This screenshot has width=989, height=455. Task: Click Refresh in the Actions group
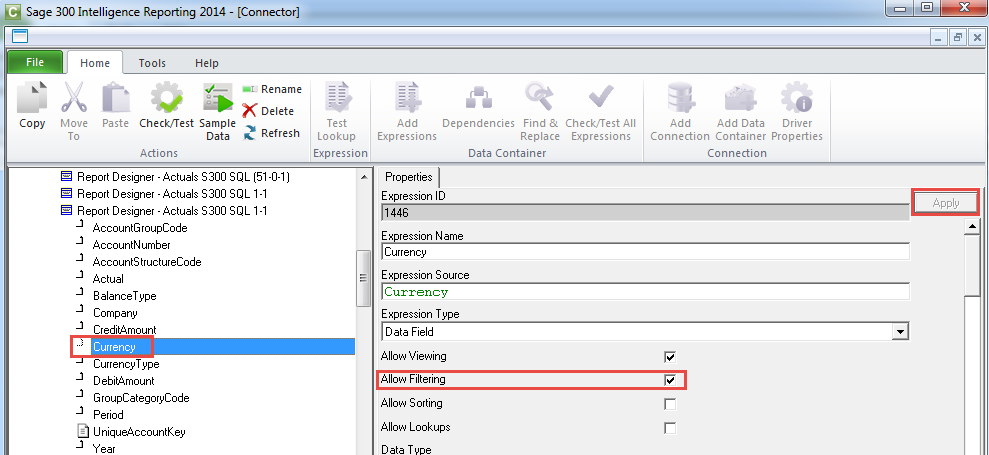pos(271,133)
